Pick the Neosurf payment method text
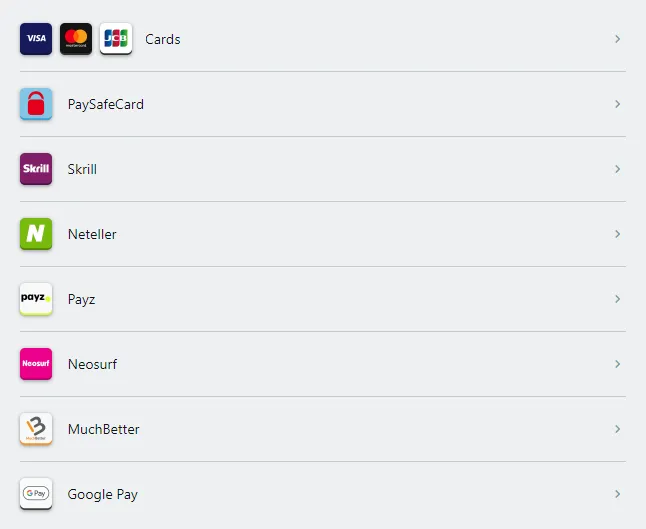 pyautogui.click(x=92, y=365)
